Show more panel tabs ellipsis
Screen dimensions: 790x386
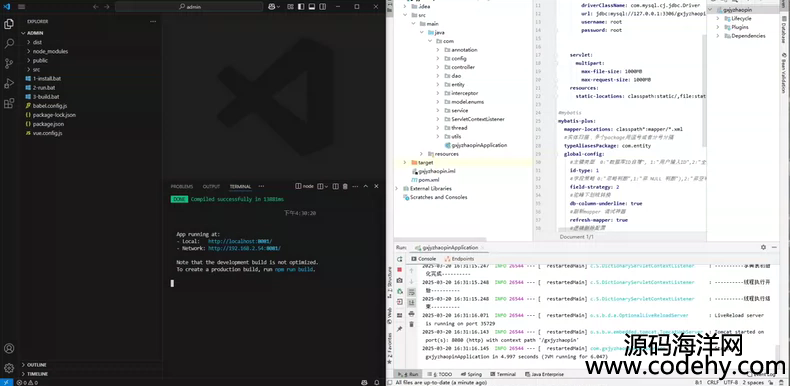tap(261, 186)
